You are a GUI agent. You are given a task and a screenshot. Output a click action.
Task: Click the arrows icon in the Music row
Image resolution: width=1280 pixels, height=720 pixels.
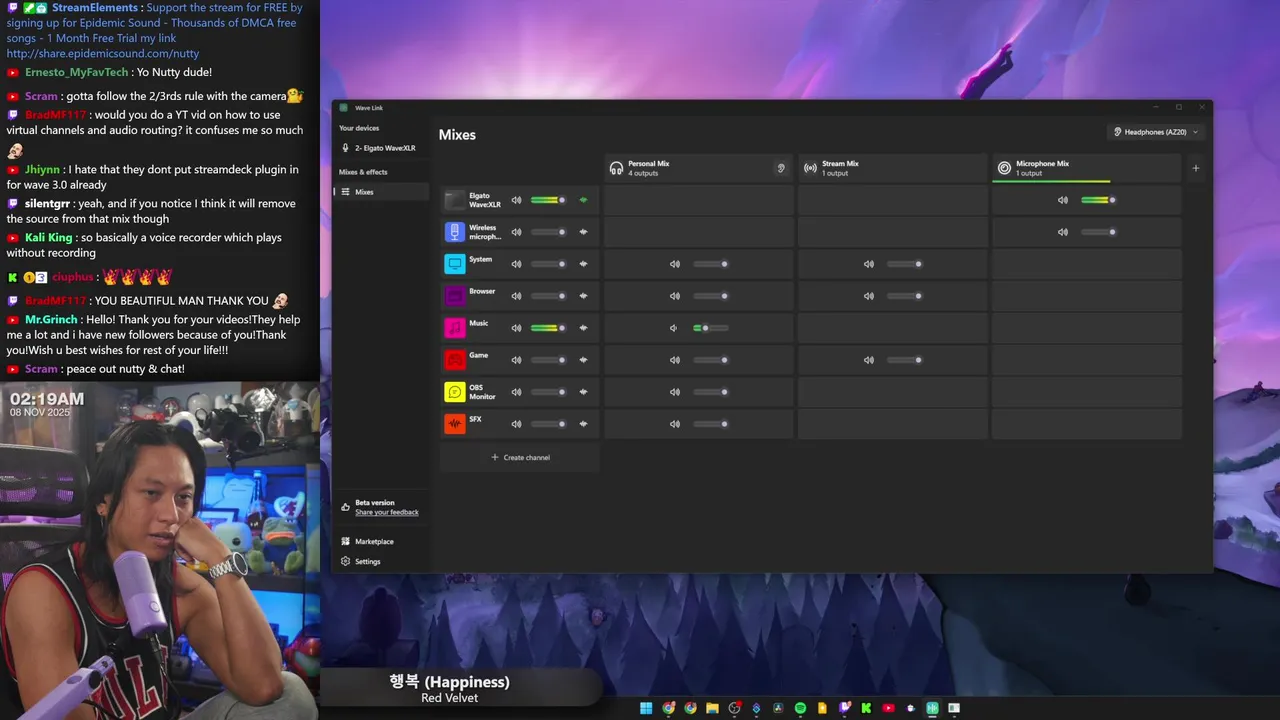(583, 328)
